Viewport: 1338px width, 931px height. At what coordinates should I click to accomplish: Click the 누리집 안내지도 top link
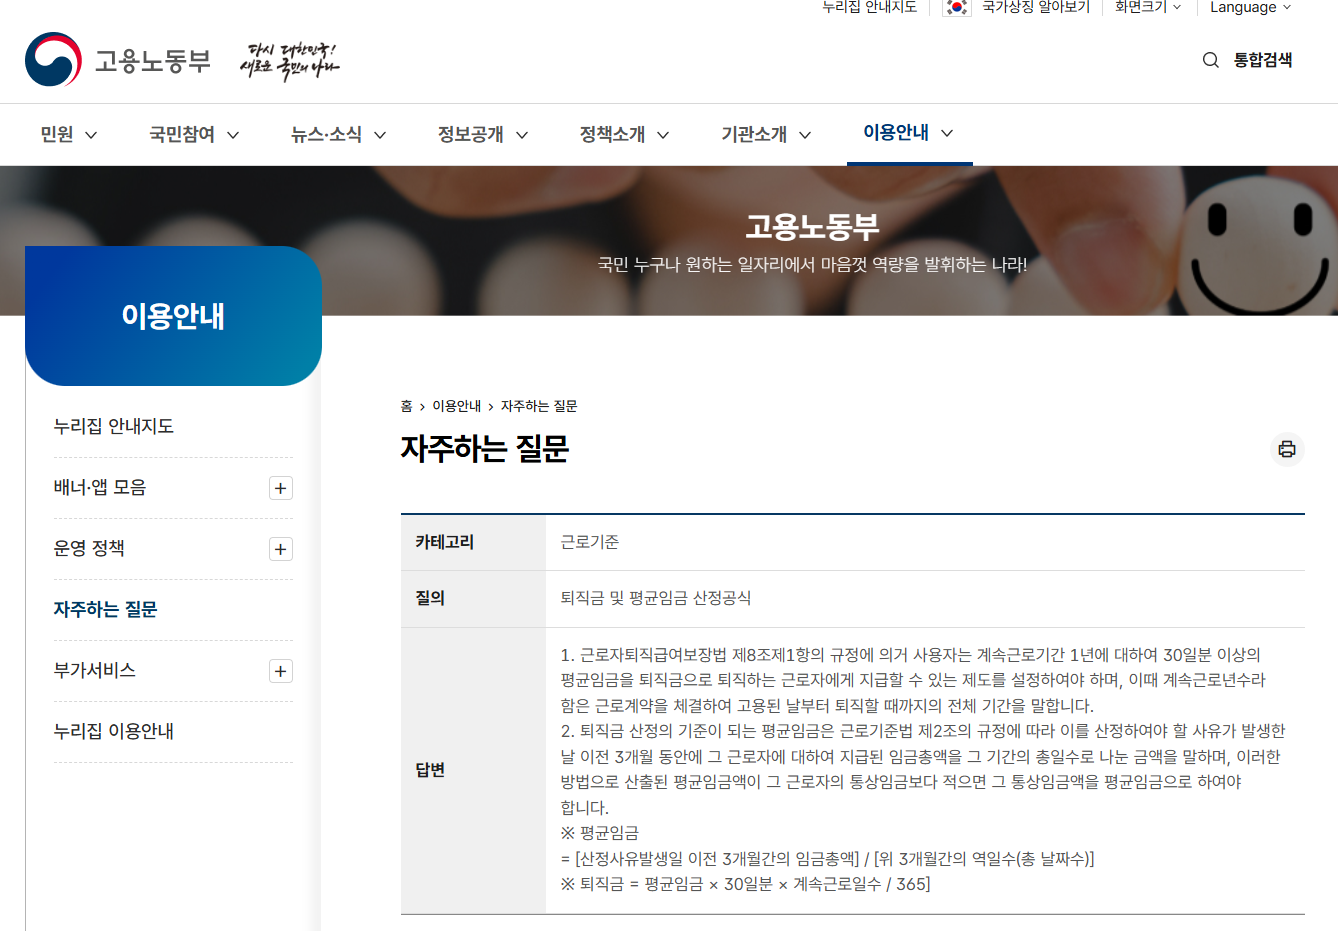click(869, 8)
